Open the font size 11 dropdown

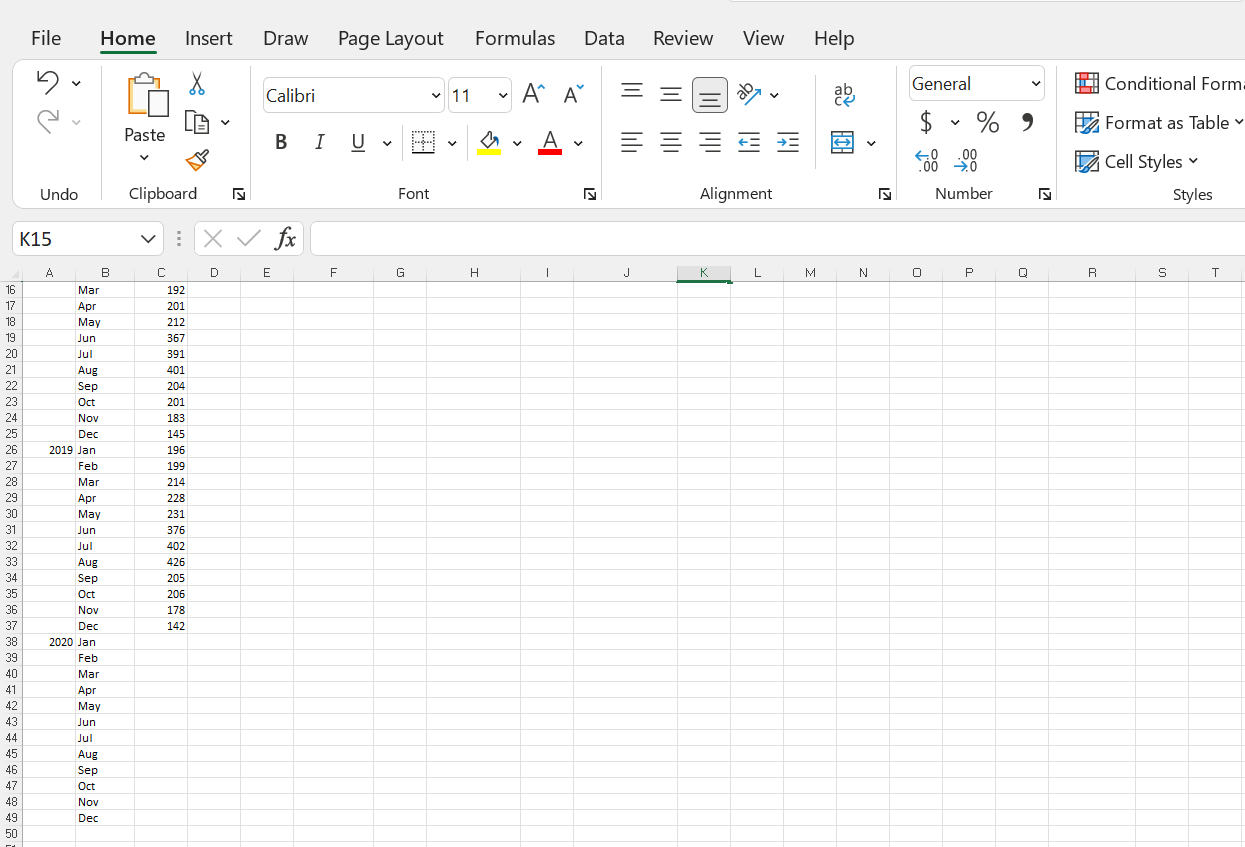[x=503, y=95]
